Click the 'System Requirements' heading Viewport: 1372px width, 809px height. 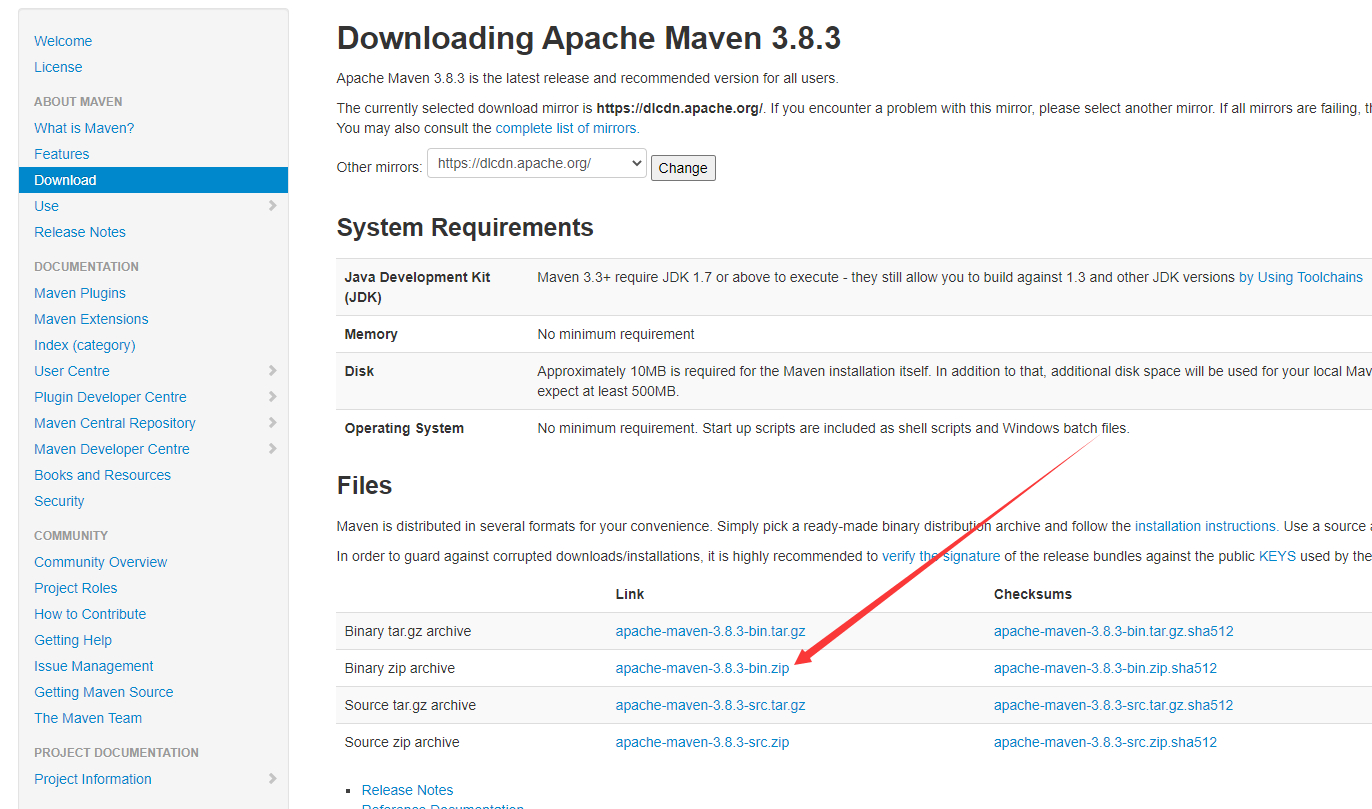point(465,227)
